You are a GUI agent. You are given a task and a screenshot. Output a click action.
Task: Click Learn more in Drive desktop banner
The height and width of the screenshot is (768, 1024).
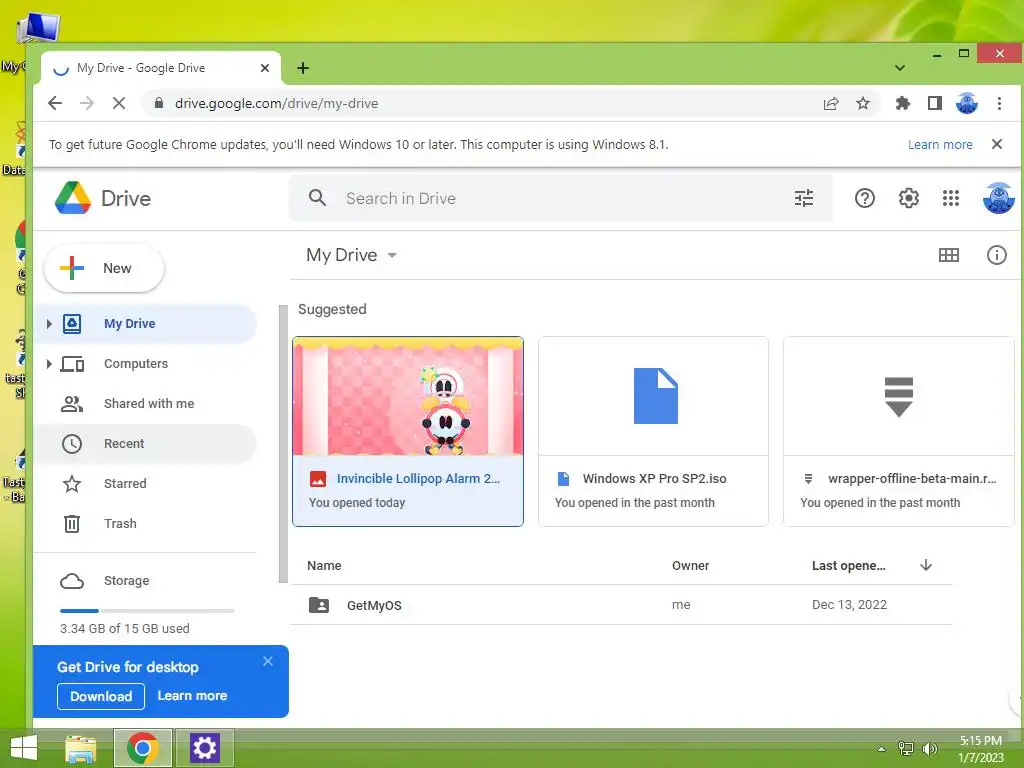point(192,696)
